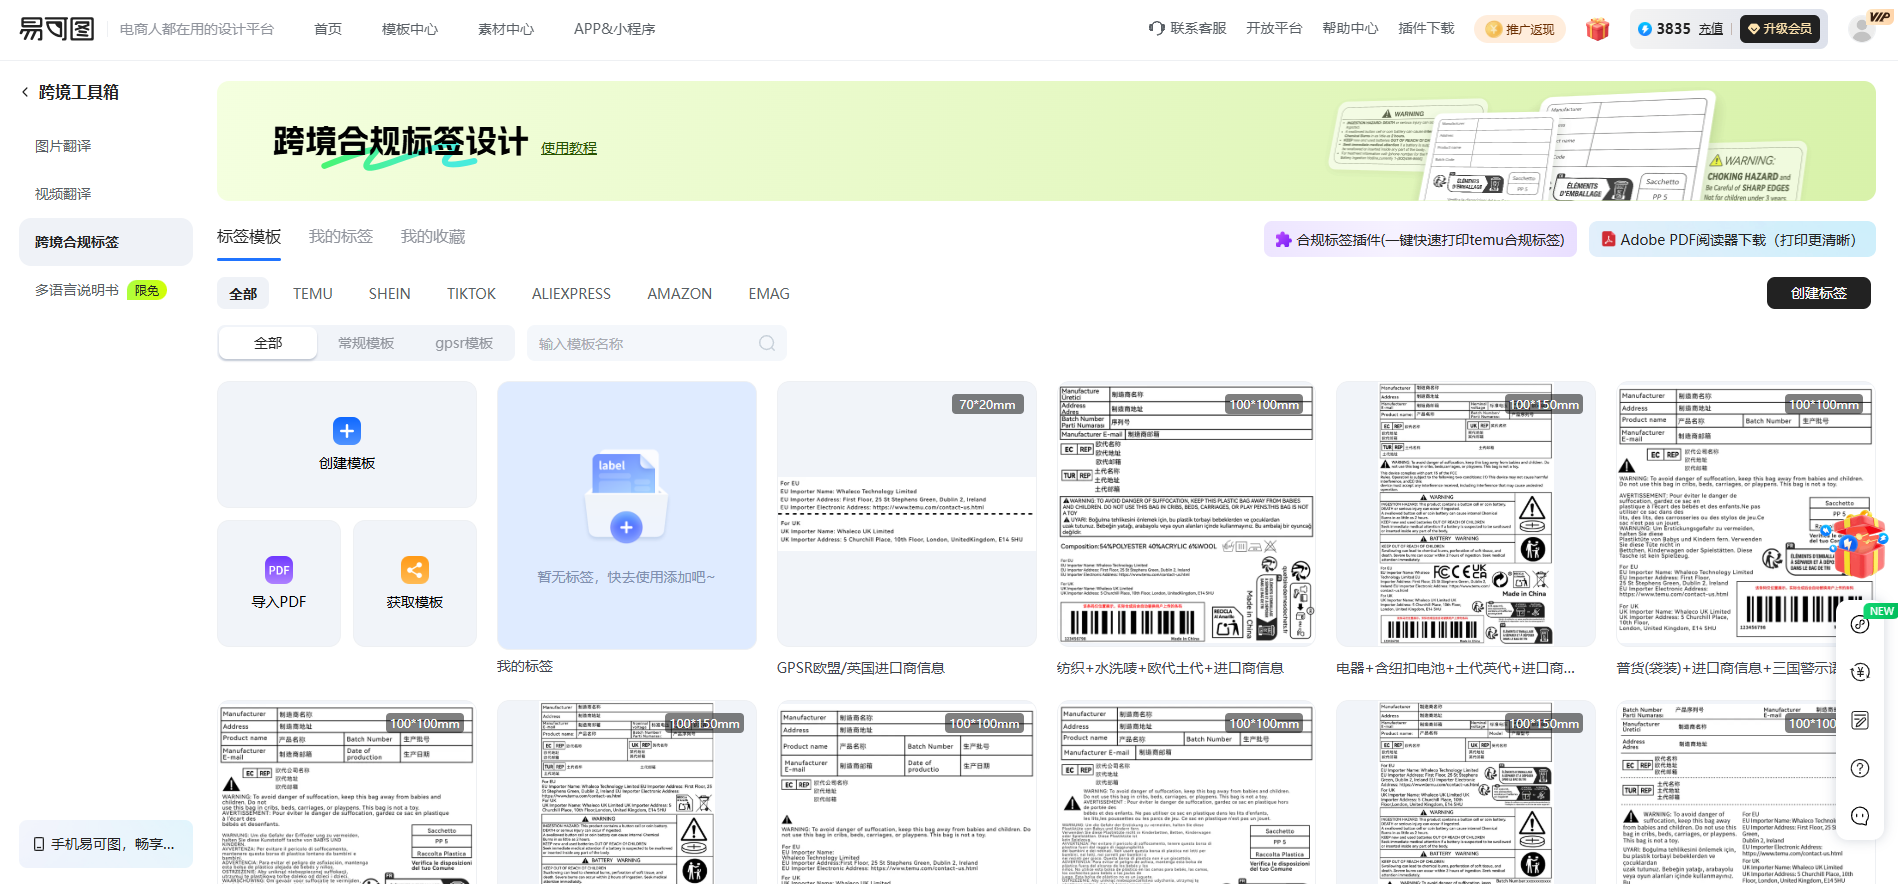
Task: Filter templates by EMAG
Action: coord(769,294)
